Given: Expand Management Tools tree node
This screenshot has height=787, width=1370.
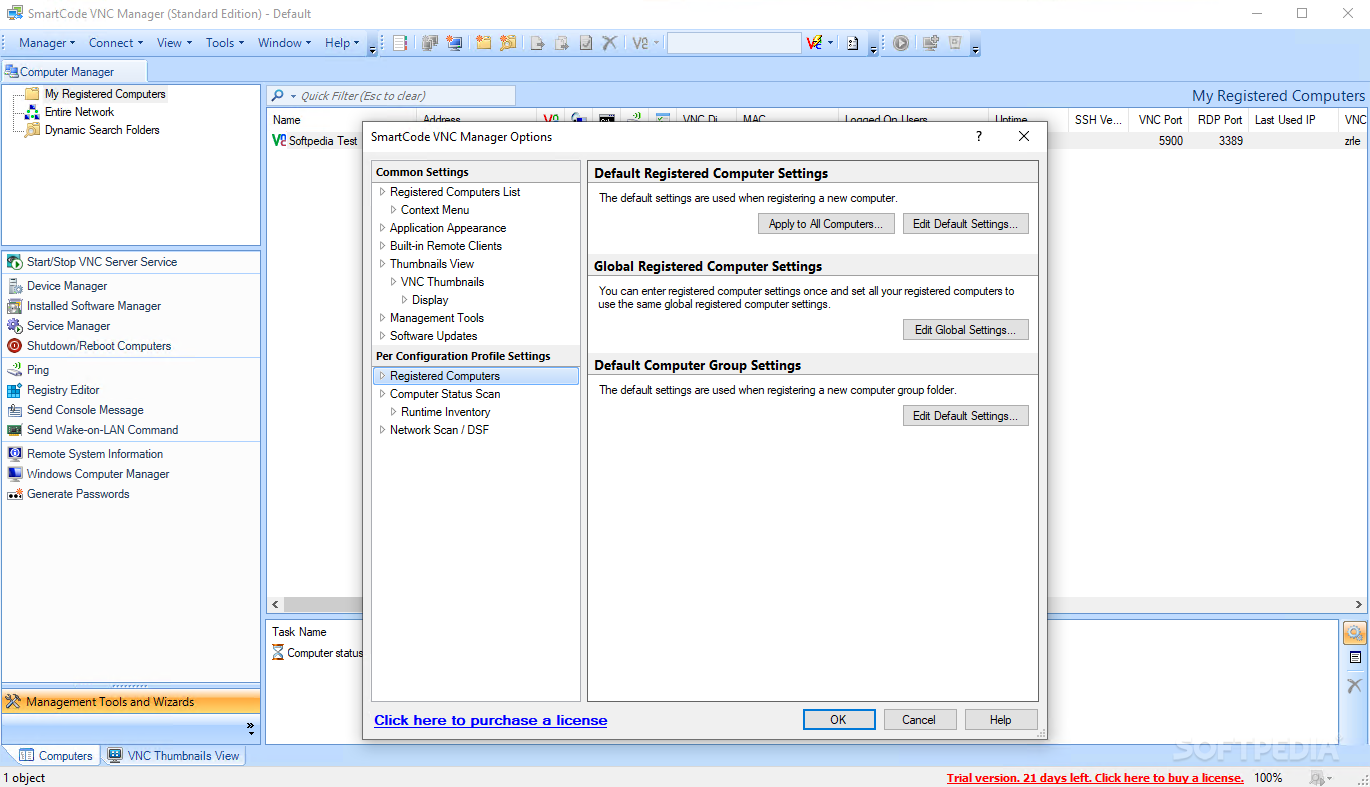Looking at the screenshot, I should (x=382, y=318).
